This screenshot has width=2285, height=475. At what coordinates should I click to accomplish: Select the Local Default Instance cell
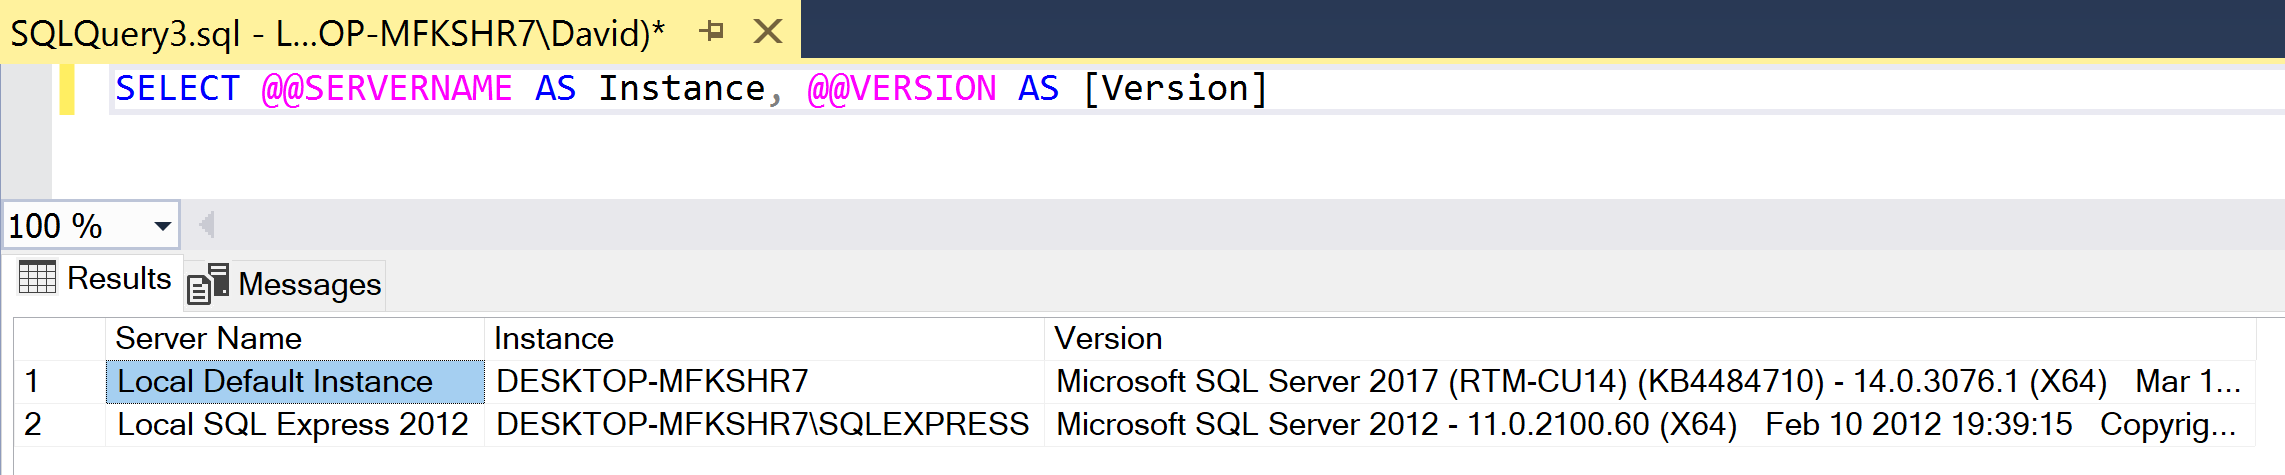pyautogui.click(x=275, y=382)
